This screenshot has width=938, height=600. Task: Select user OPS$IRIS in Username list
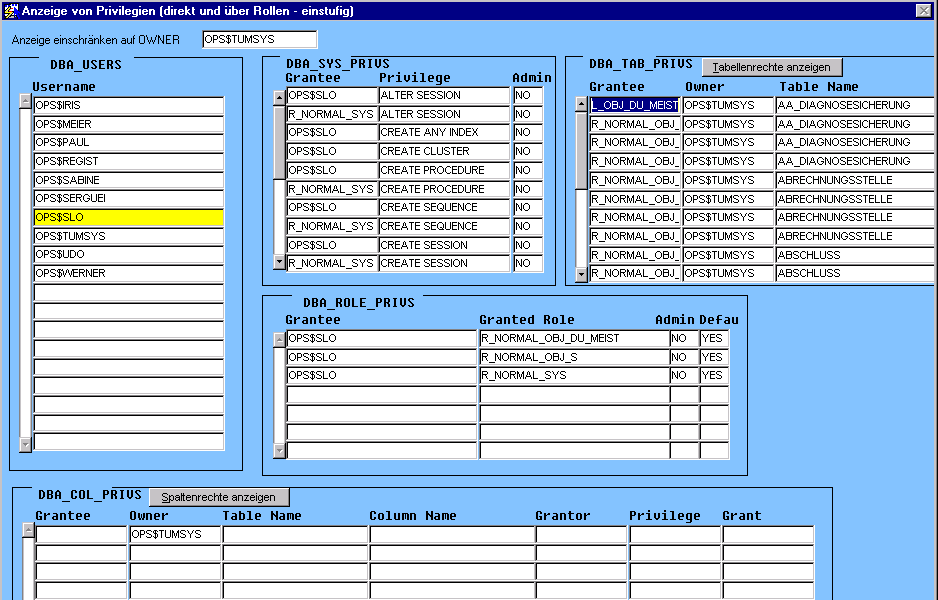click(128, 105)
